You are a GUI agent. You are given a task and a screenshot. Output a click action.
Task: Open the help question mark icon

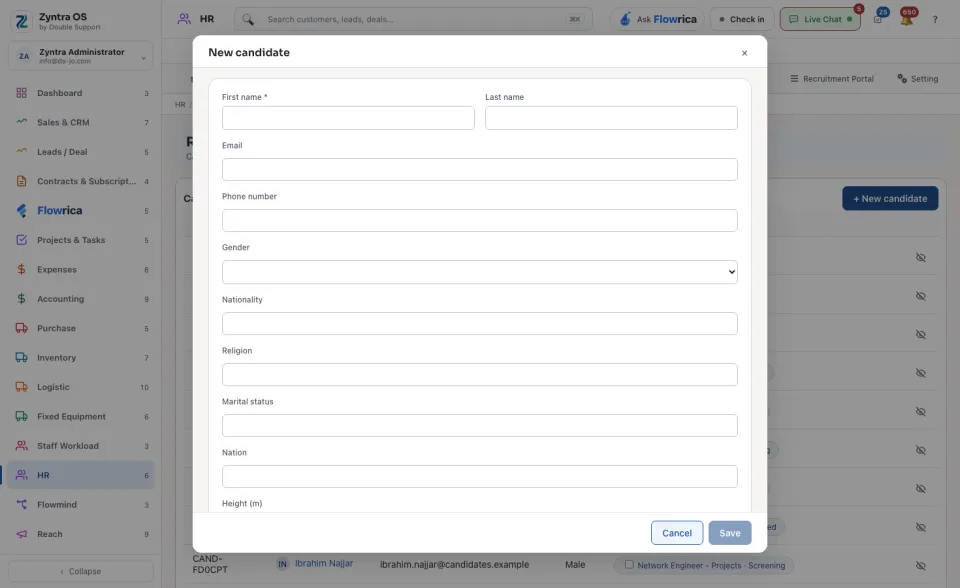[x=935, y=20]
